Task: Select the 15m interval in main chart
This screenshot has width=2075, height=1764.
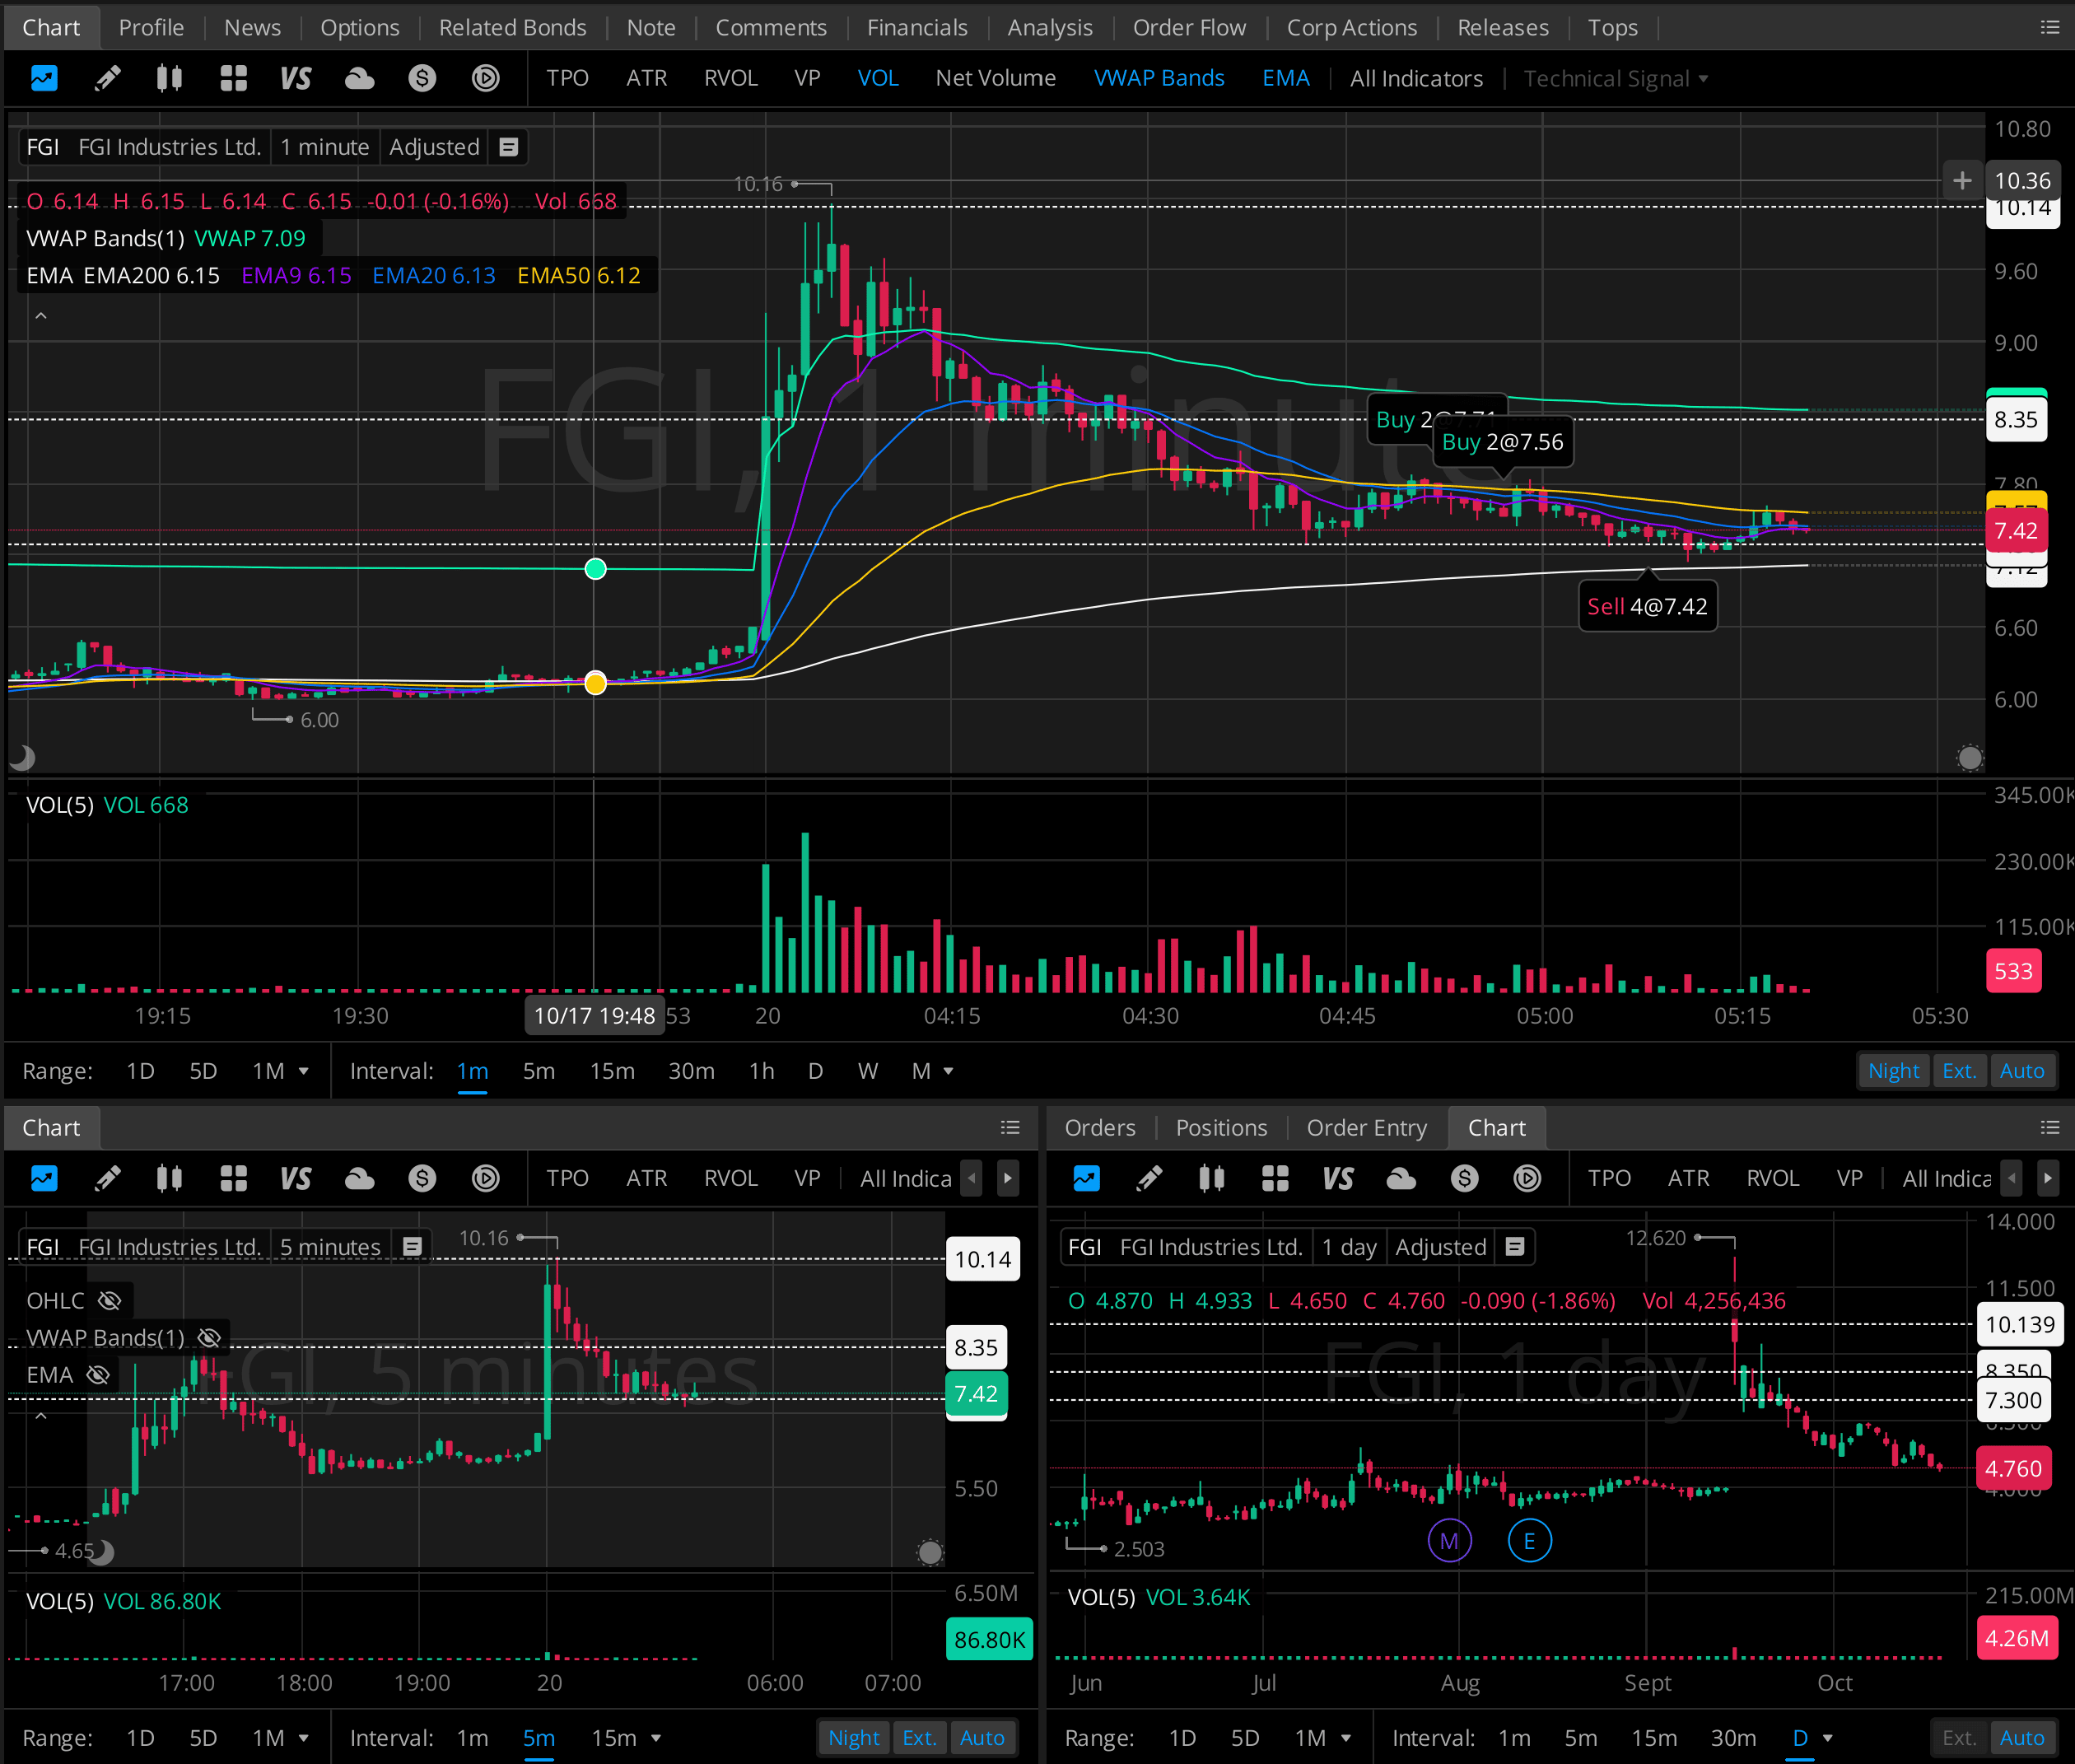Action: coord(611,1071)
